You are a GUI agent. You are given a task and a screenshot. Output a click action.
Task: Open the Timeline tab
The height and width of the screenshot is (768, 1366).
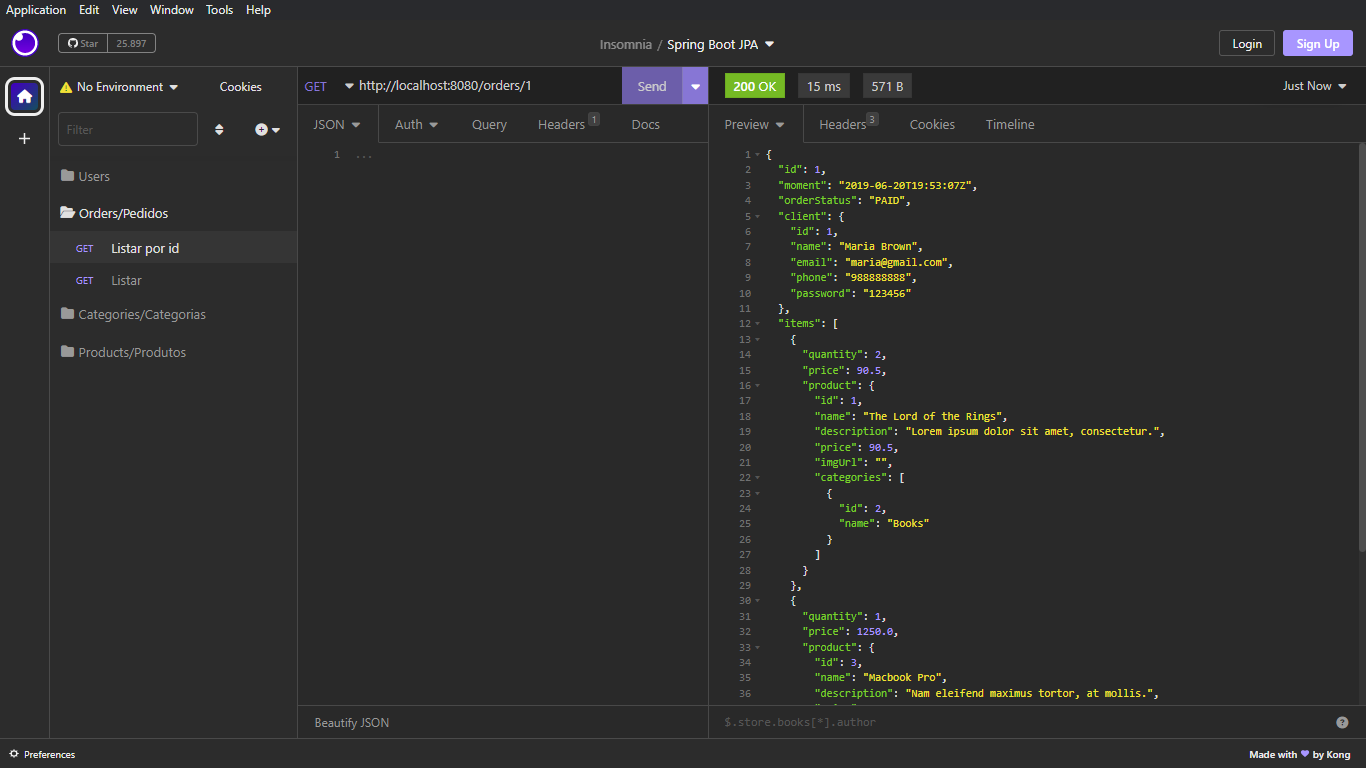pyautogui.click(x=1010, y=124)
